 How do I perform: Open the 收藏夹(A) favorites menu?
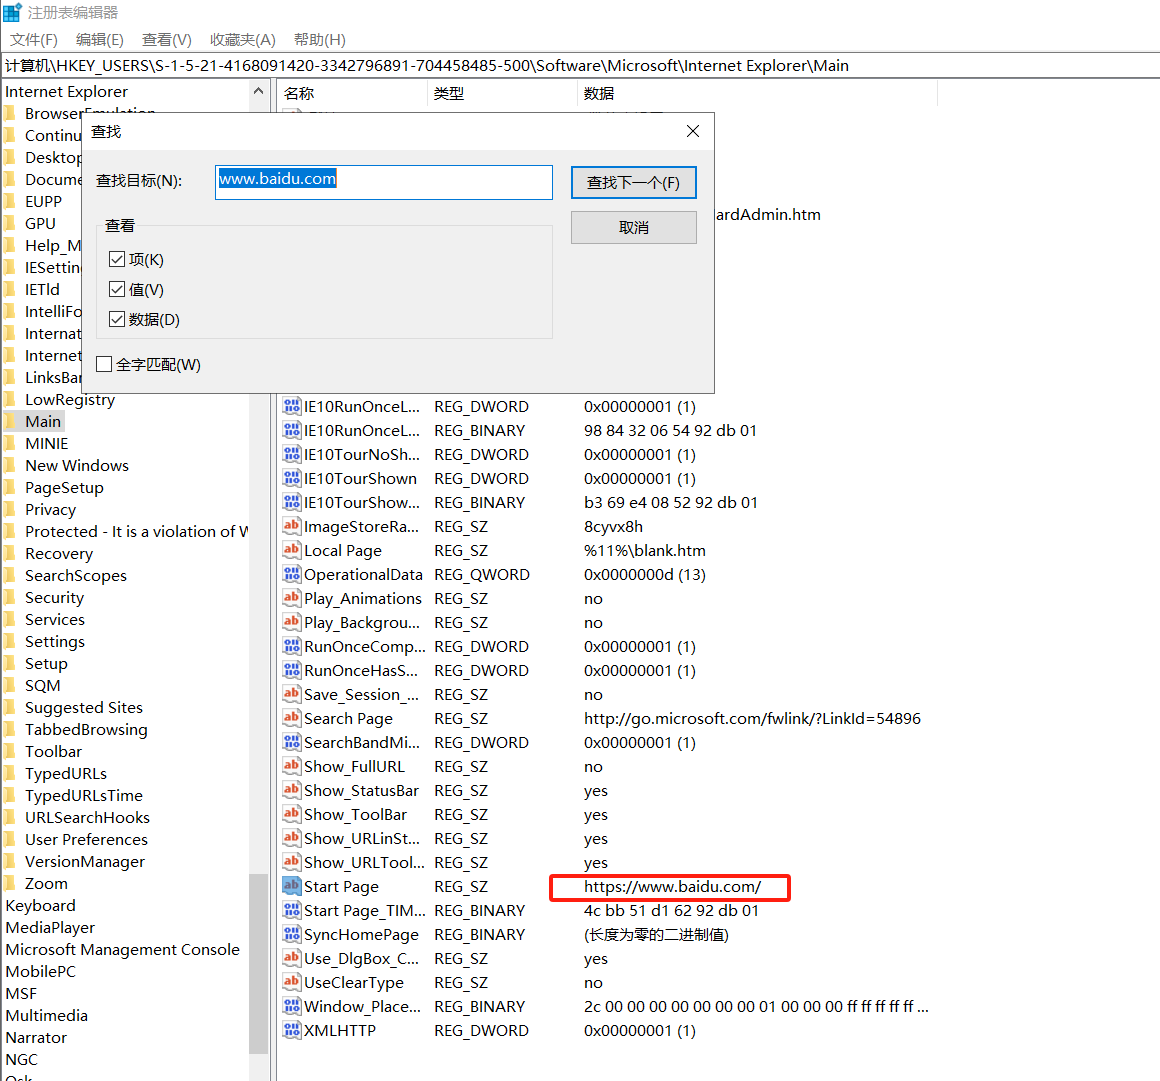(243, 40)
